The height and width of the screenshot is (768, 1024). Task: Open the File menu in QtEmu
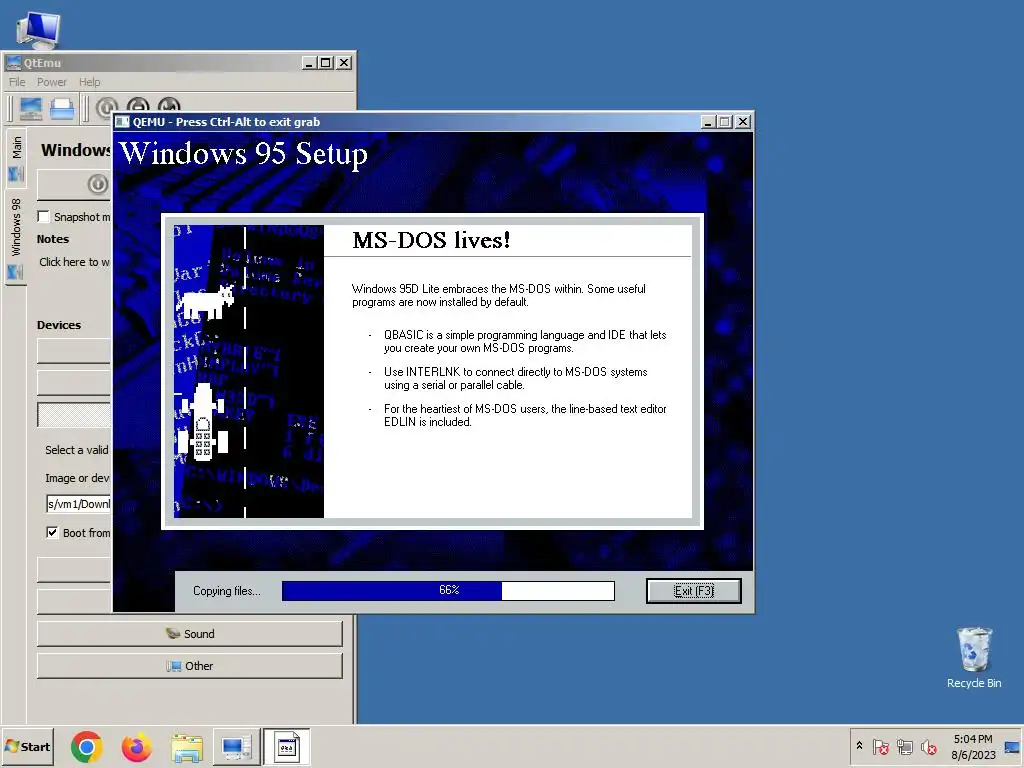click(x=17, y=82)
